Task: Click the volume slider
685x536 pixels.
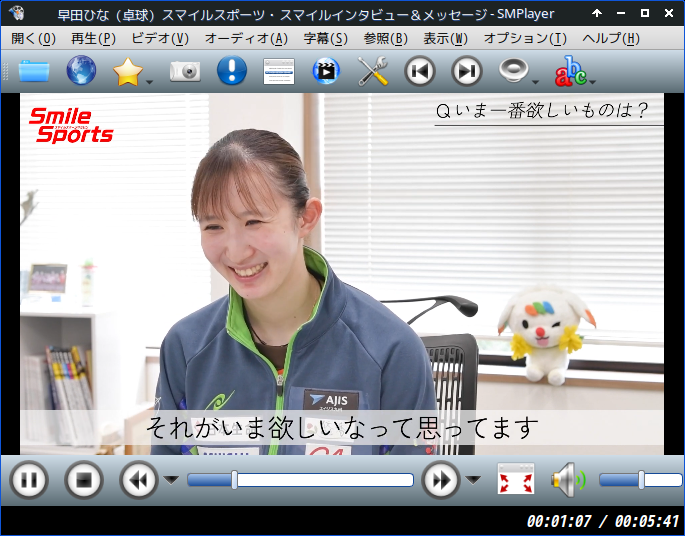Action: pos(640,480)
